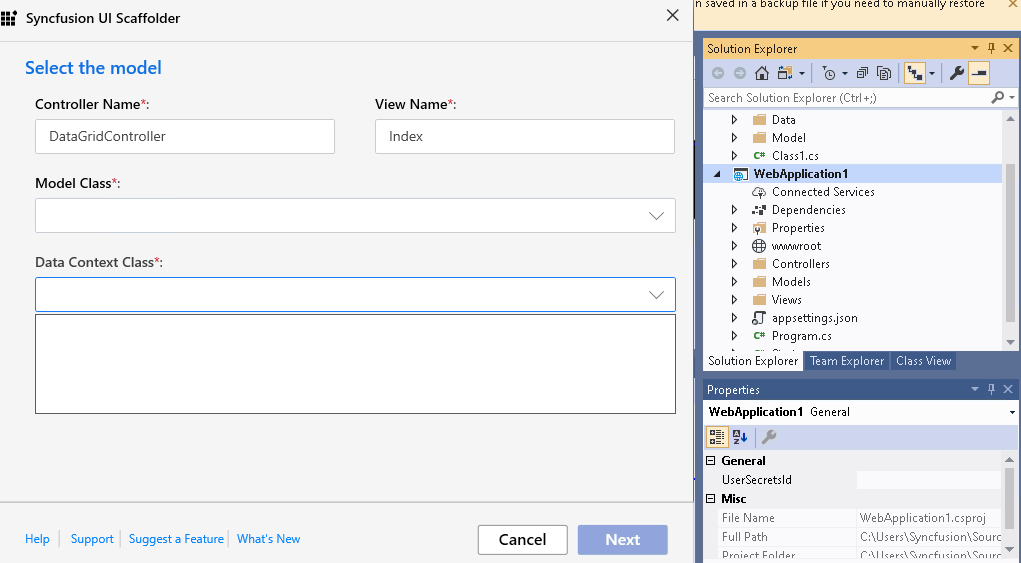
Task: Open Properties via the wrench icon in Solution Explorer
Action: click(x=956, y=73)
